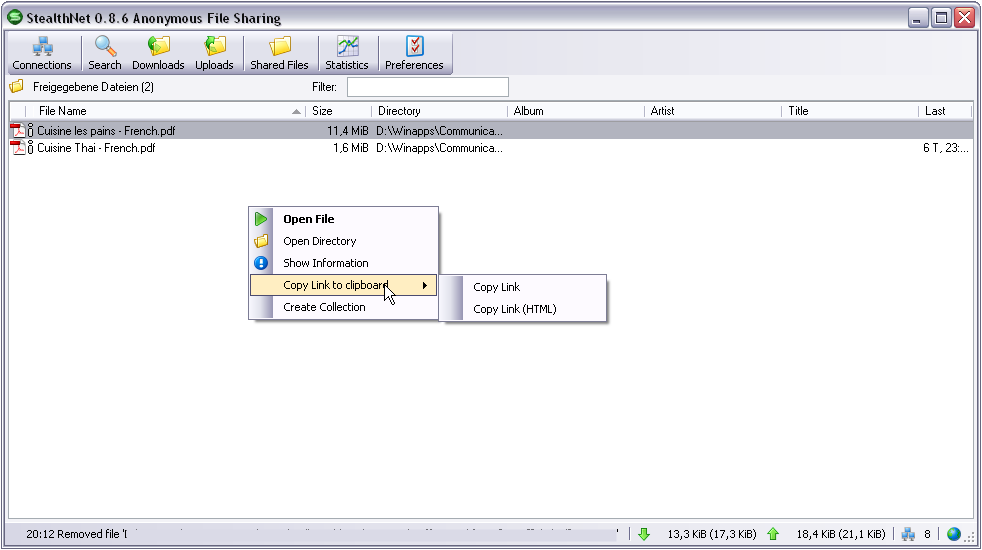Click the submenu arrow on Copy Link to clipboard

click(425, 286)
